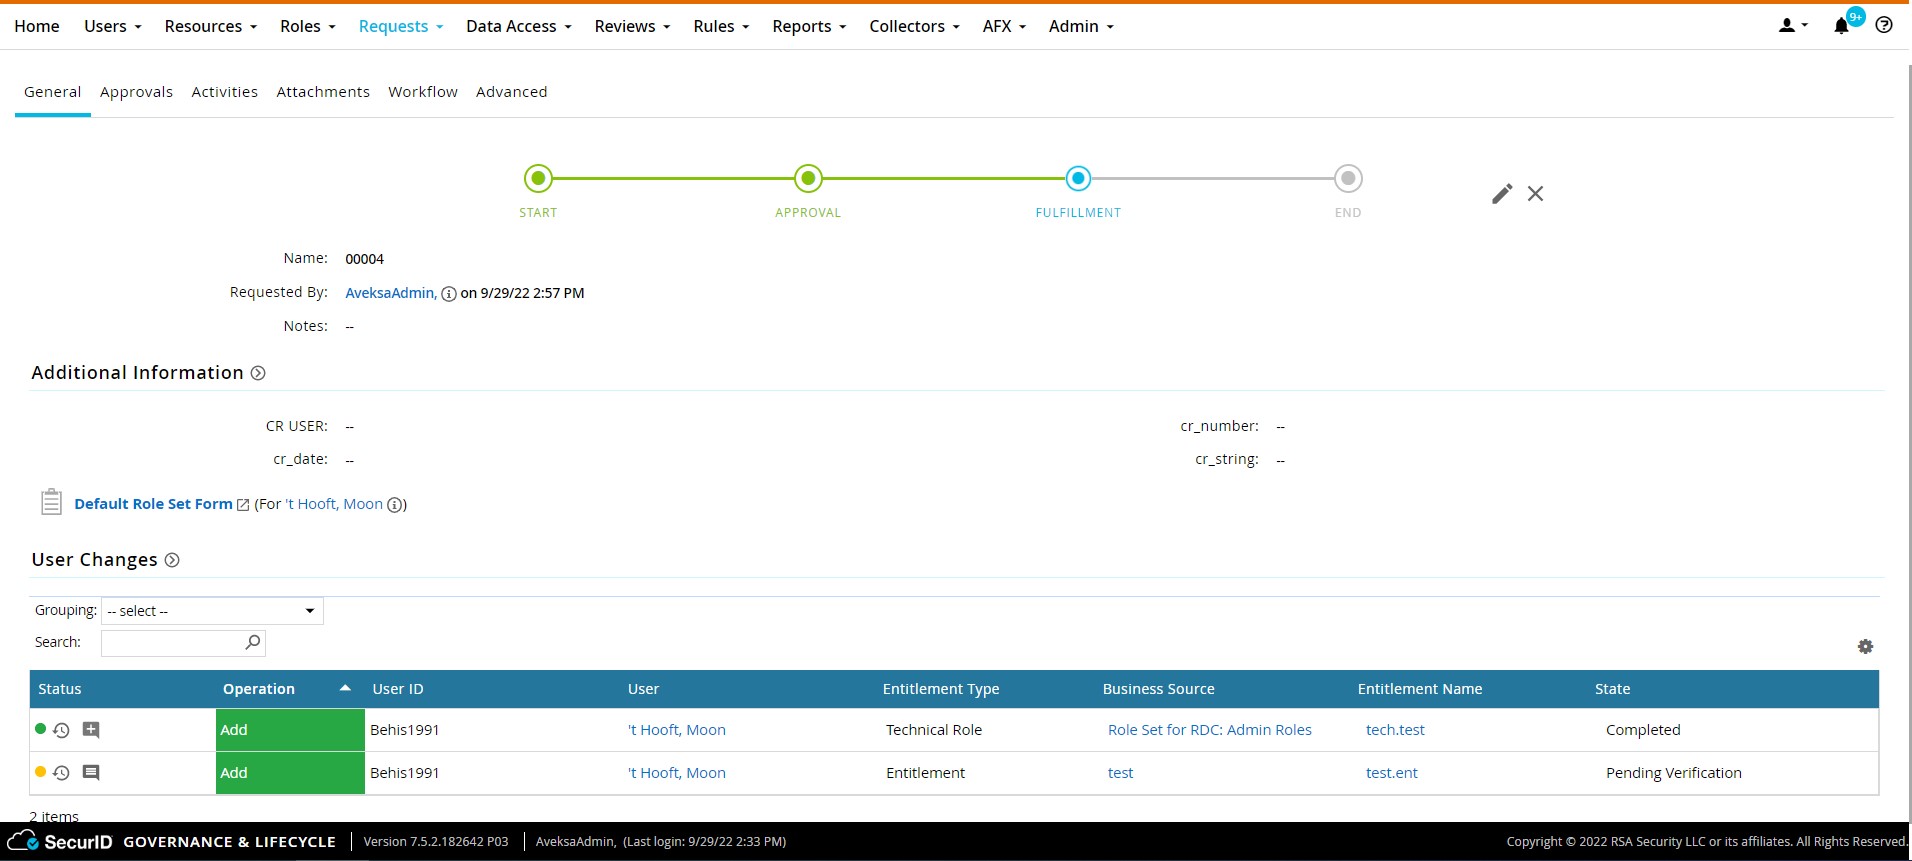The height and width of the screenshot is (861, 1912).
Task: Click the Fulfillment step in progress tracker
Action: 1078,179
